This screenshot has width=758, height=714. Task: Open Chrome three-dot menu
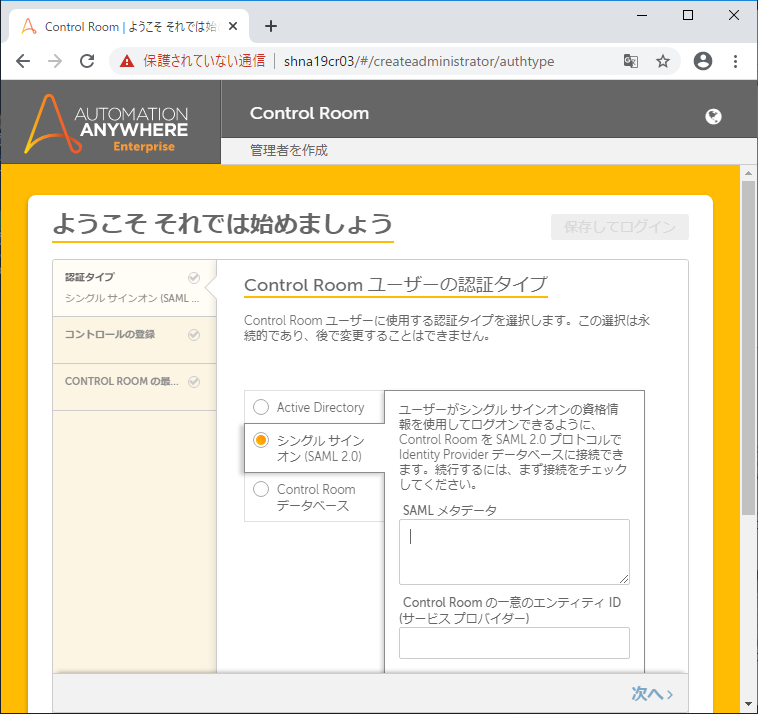click(x=735, y=61)
